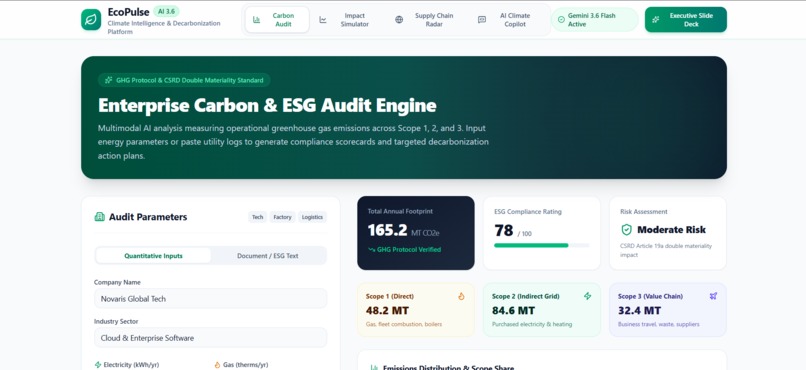Select the Quantitative Inputs tab
The height and width of the screenshot is (370, 806).
153,255
